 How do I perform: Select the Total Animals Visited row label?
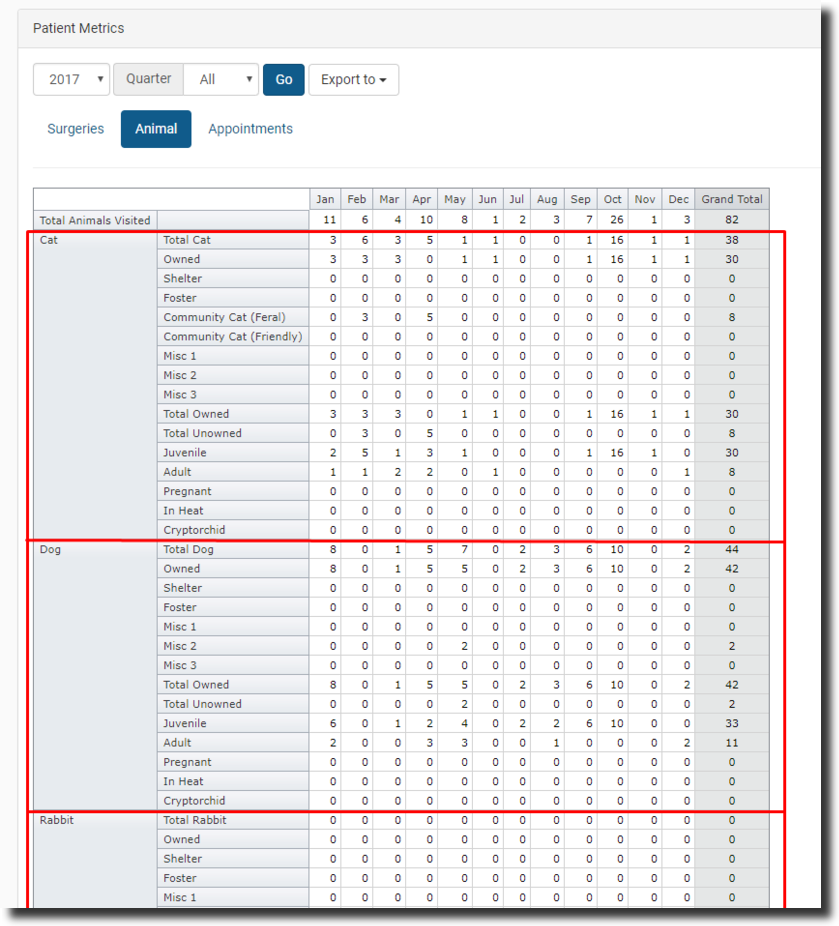[x=95, y=220]
